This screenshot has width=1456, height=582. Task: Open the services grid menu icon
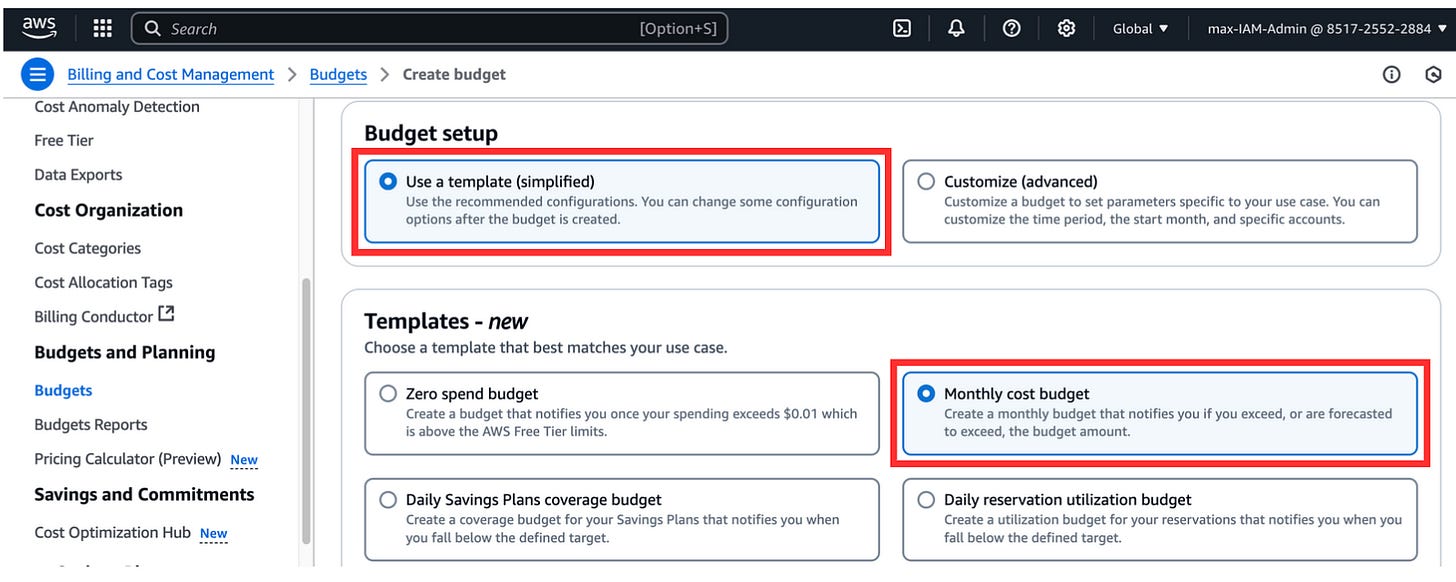(102, 29)
